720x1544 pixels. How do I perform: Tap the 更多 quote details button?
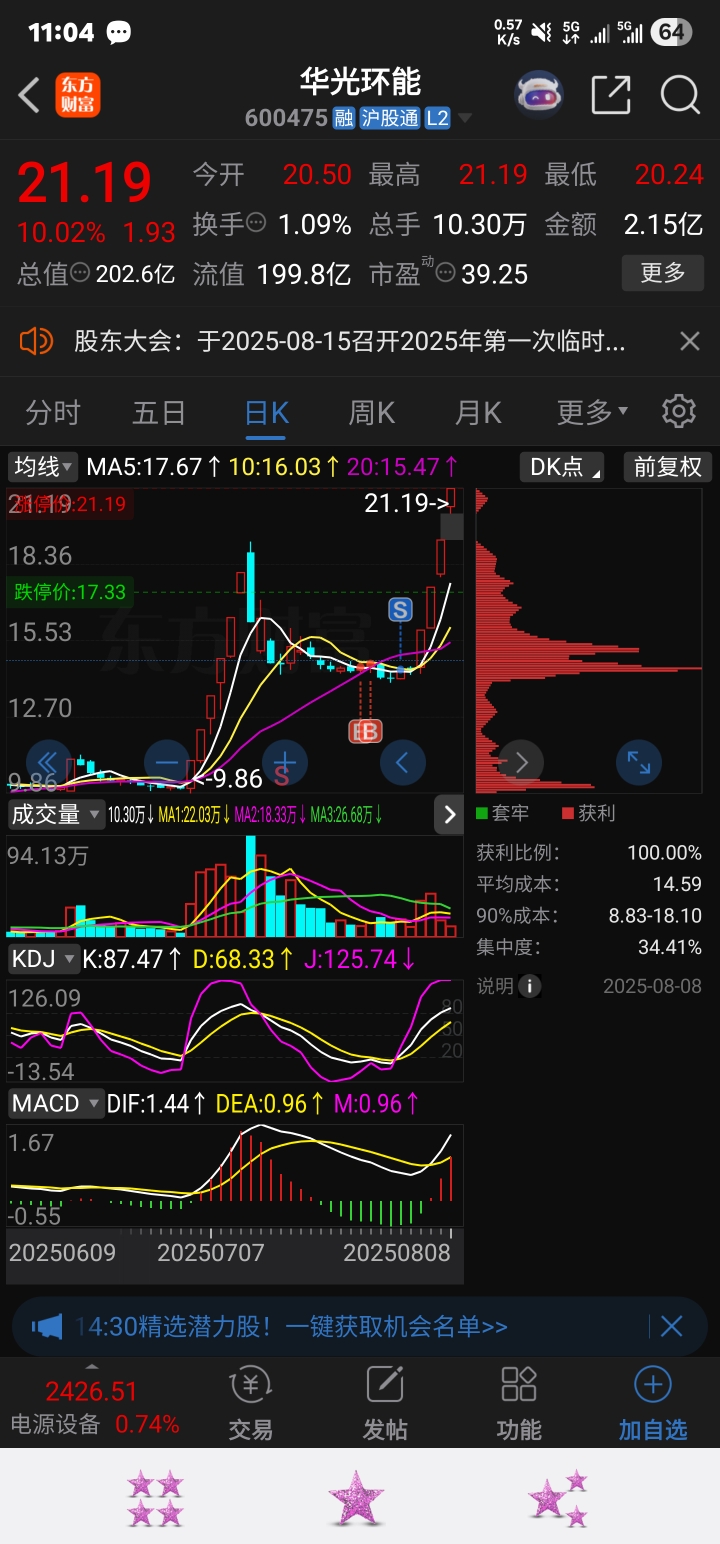coord(662,273)
